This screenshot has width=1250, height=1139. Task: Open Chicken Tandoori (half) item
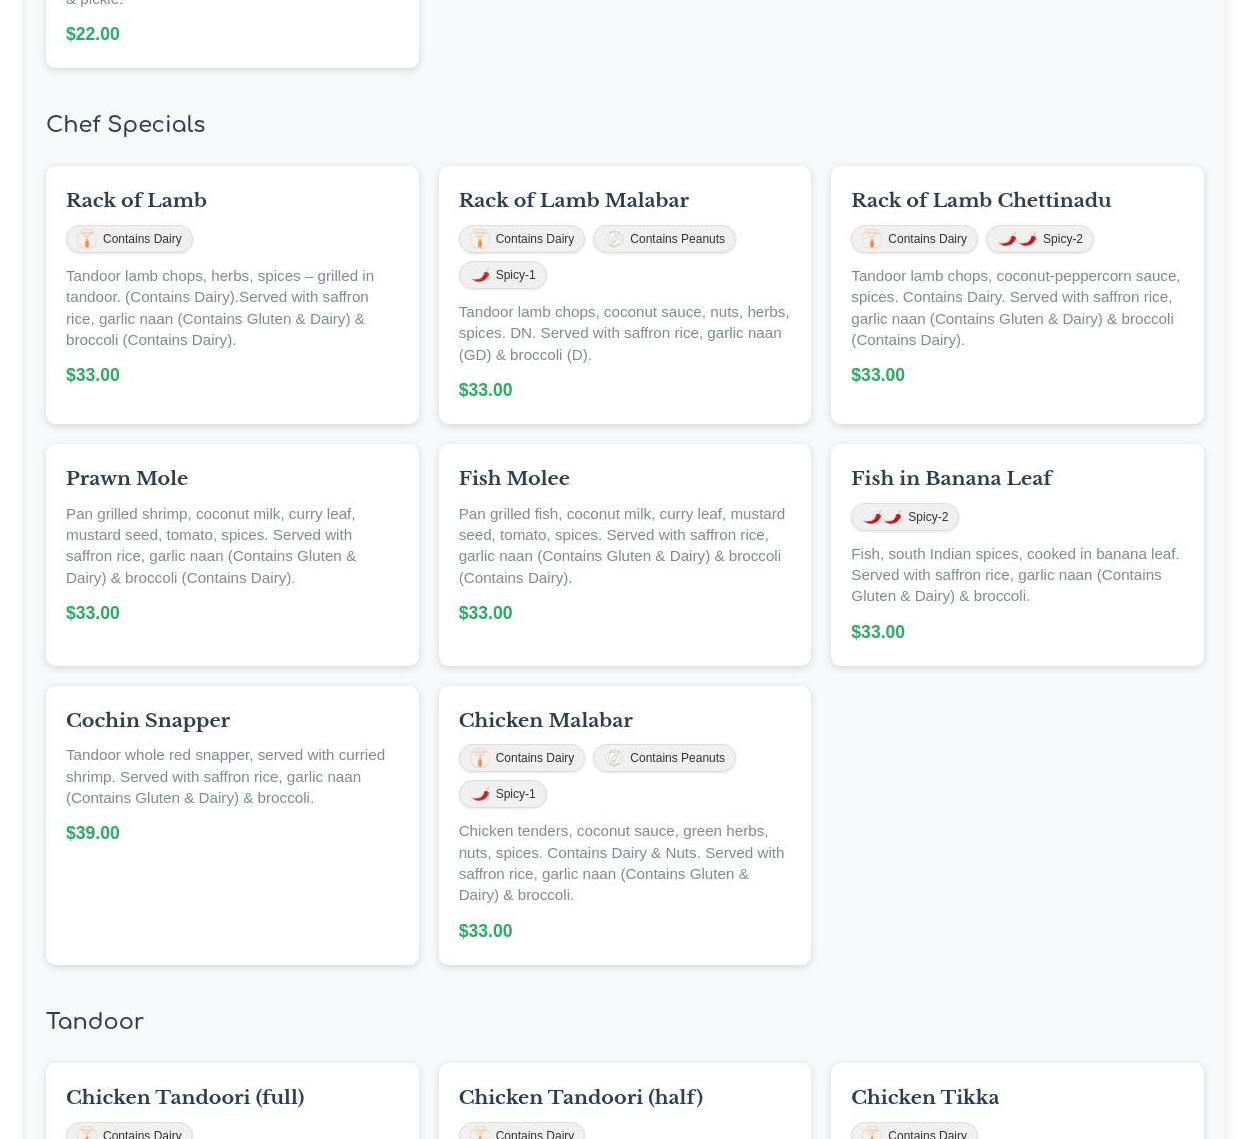(580, 1097)
